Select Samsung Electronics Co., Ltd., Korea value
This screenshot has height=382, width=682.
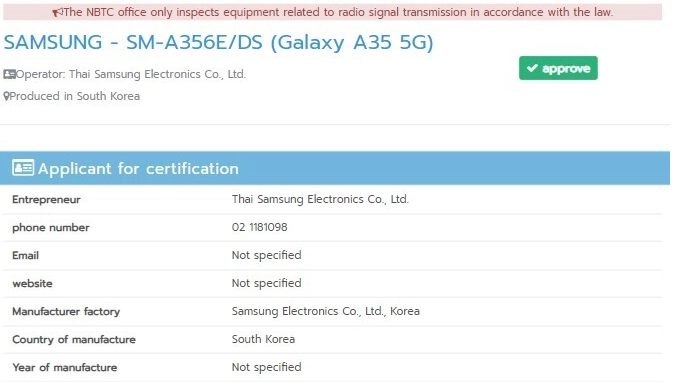[x=325, y=312]
